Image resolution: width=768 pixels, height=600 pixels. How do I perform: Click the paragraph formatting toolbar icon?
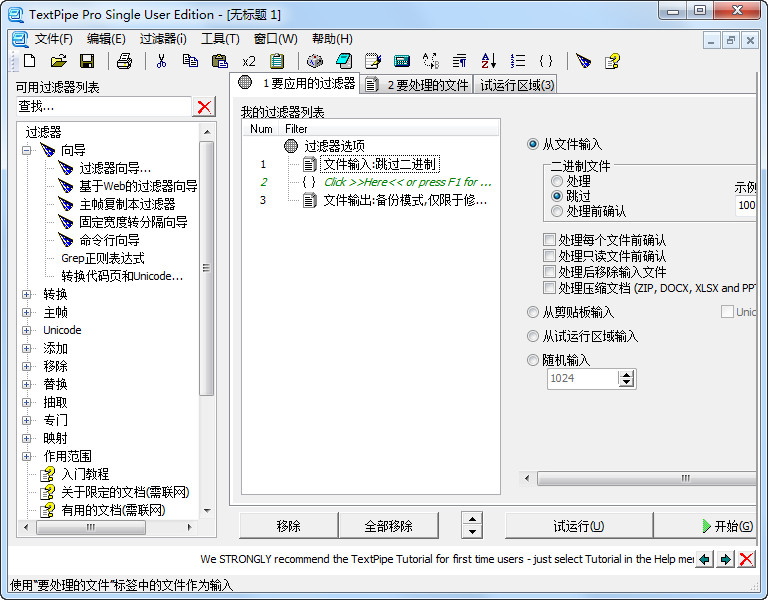(x=459, y=61)
